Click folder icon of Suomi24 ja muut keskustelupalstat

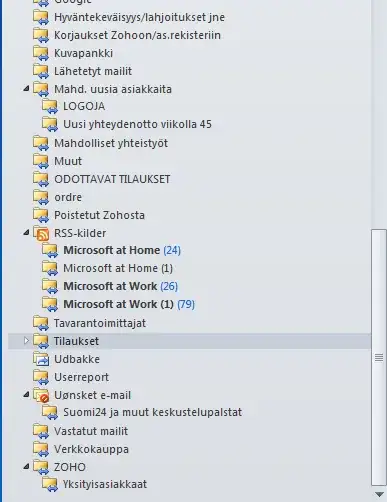point(50,412)
